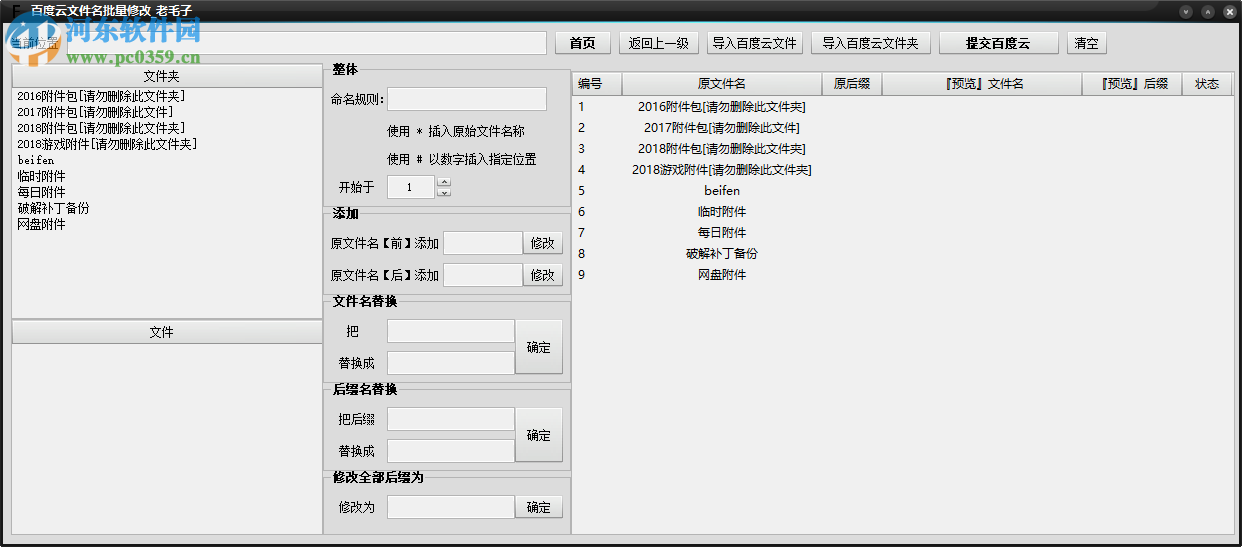
Task: Click the 把 field under 文件名替换
Action: click(451, 331)
